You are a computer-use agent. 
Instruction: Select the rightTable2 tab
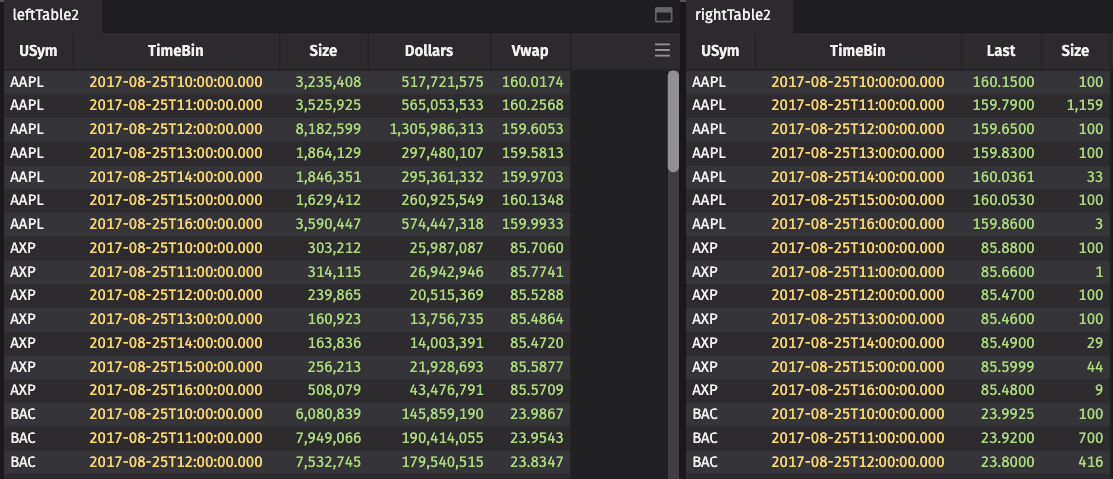click(739, 16)
